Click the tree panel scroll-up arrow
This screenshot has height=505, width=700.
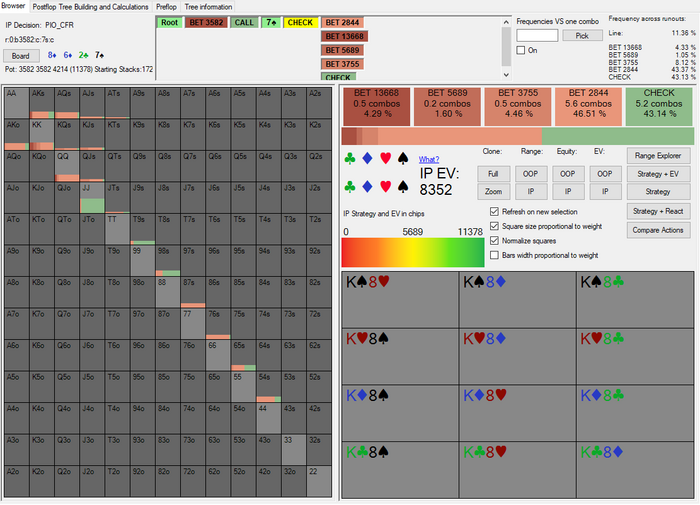[x=506, y=21]
